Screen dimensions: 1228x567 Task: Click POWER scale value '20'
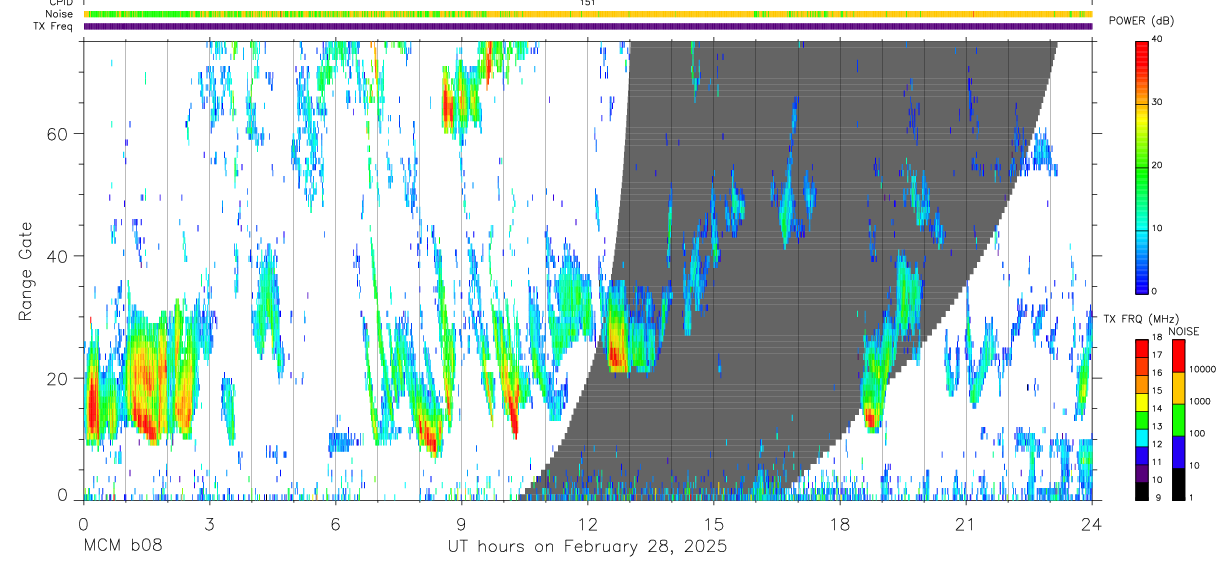pyautogui.click(x=1159, y=165)
